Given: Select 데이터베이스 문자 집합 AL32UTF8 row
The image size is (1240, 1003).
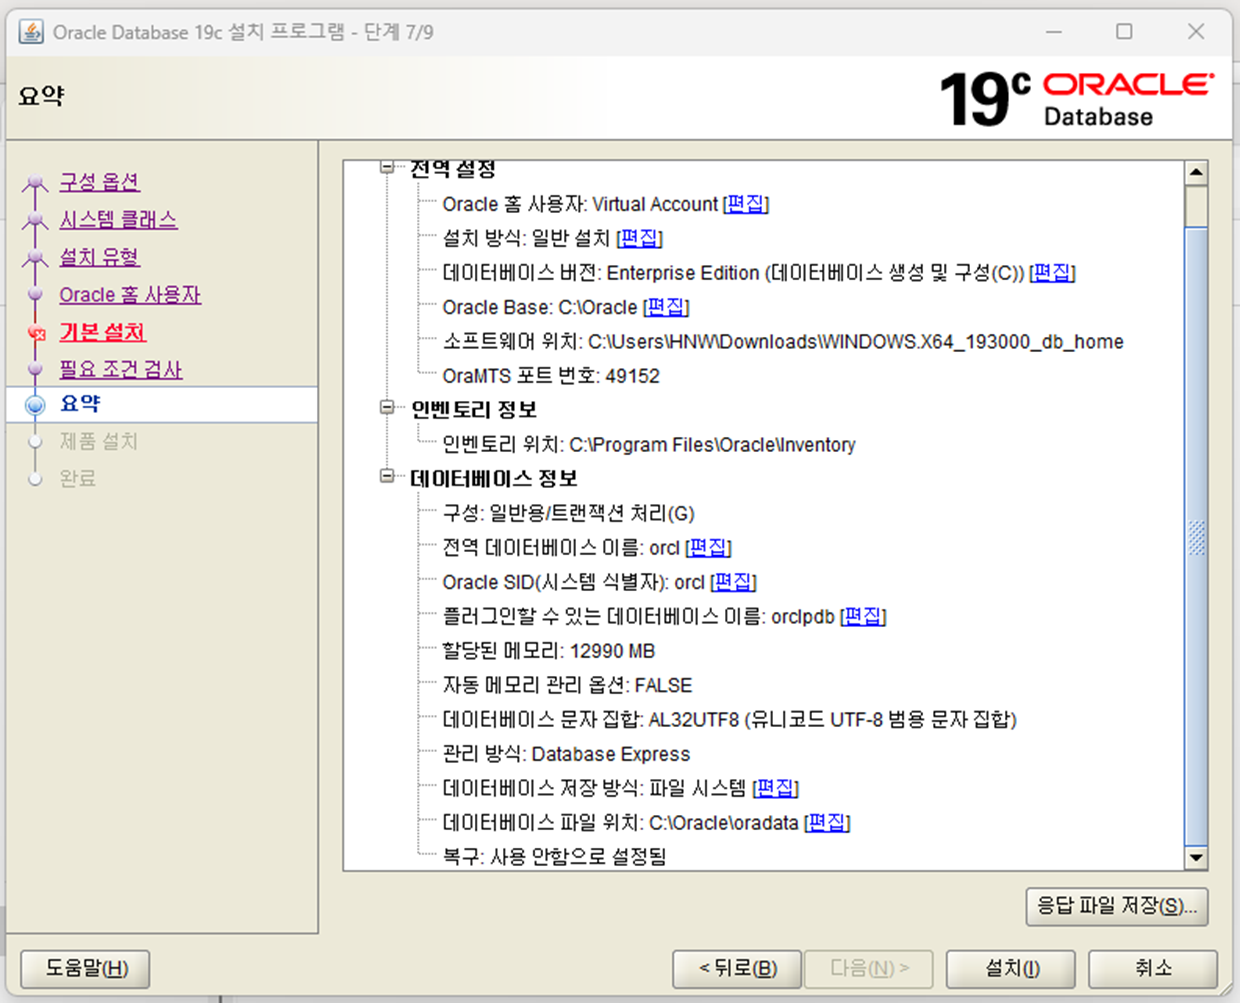Looking at the screenshot, I should click(x=729, y=720).
